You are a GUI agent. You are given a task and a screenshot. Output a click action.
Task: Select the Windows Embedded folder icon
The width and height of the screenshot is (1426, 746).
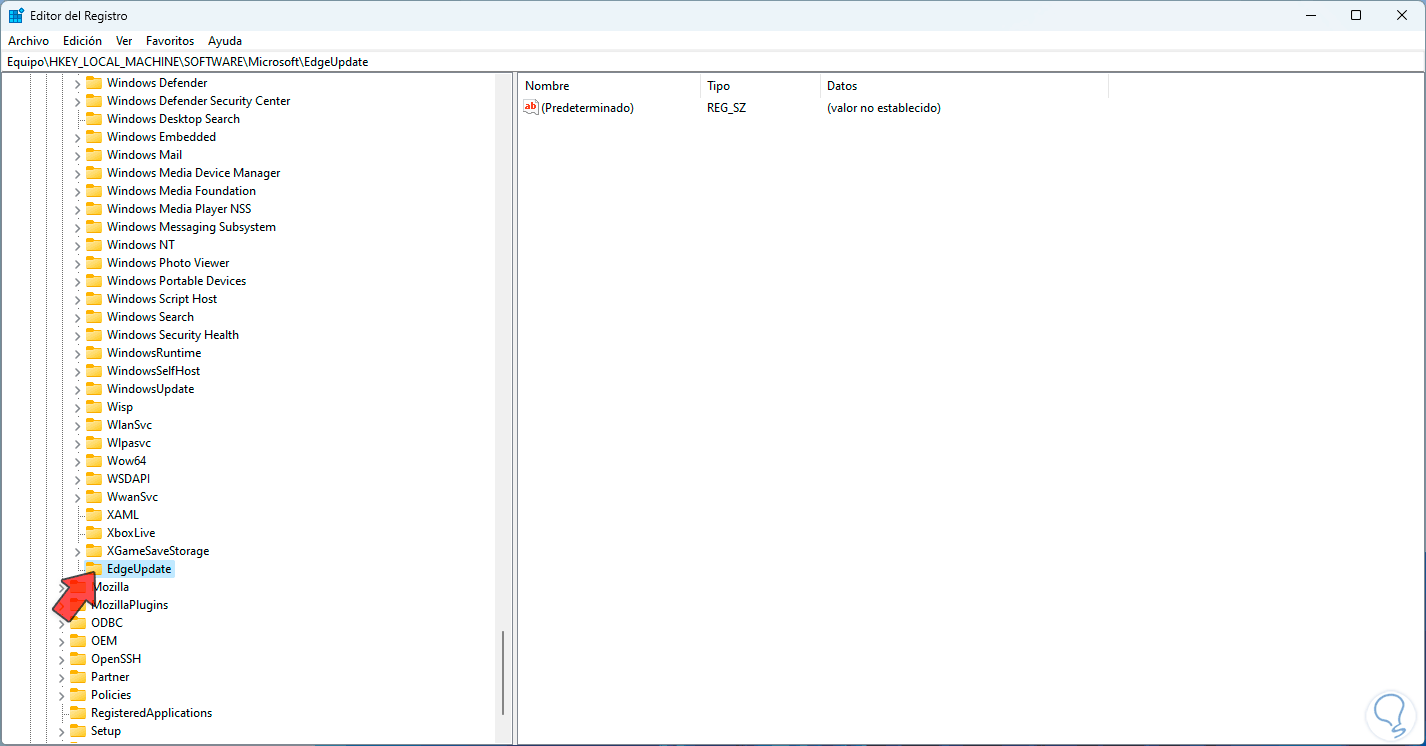[94, 137]
